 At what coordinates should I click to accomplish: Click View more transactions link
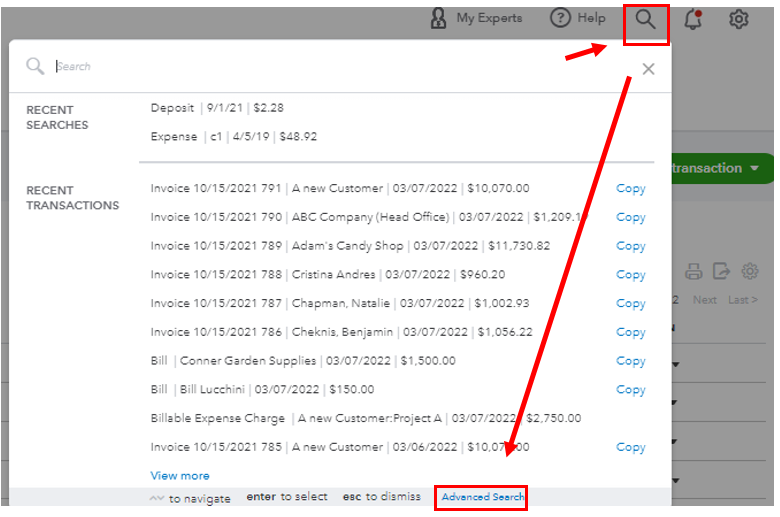180,476
